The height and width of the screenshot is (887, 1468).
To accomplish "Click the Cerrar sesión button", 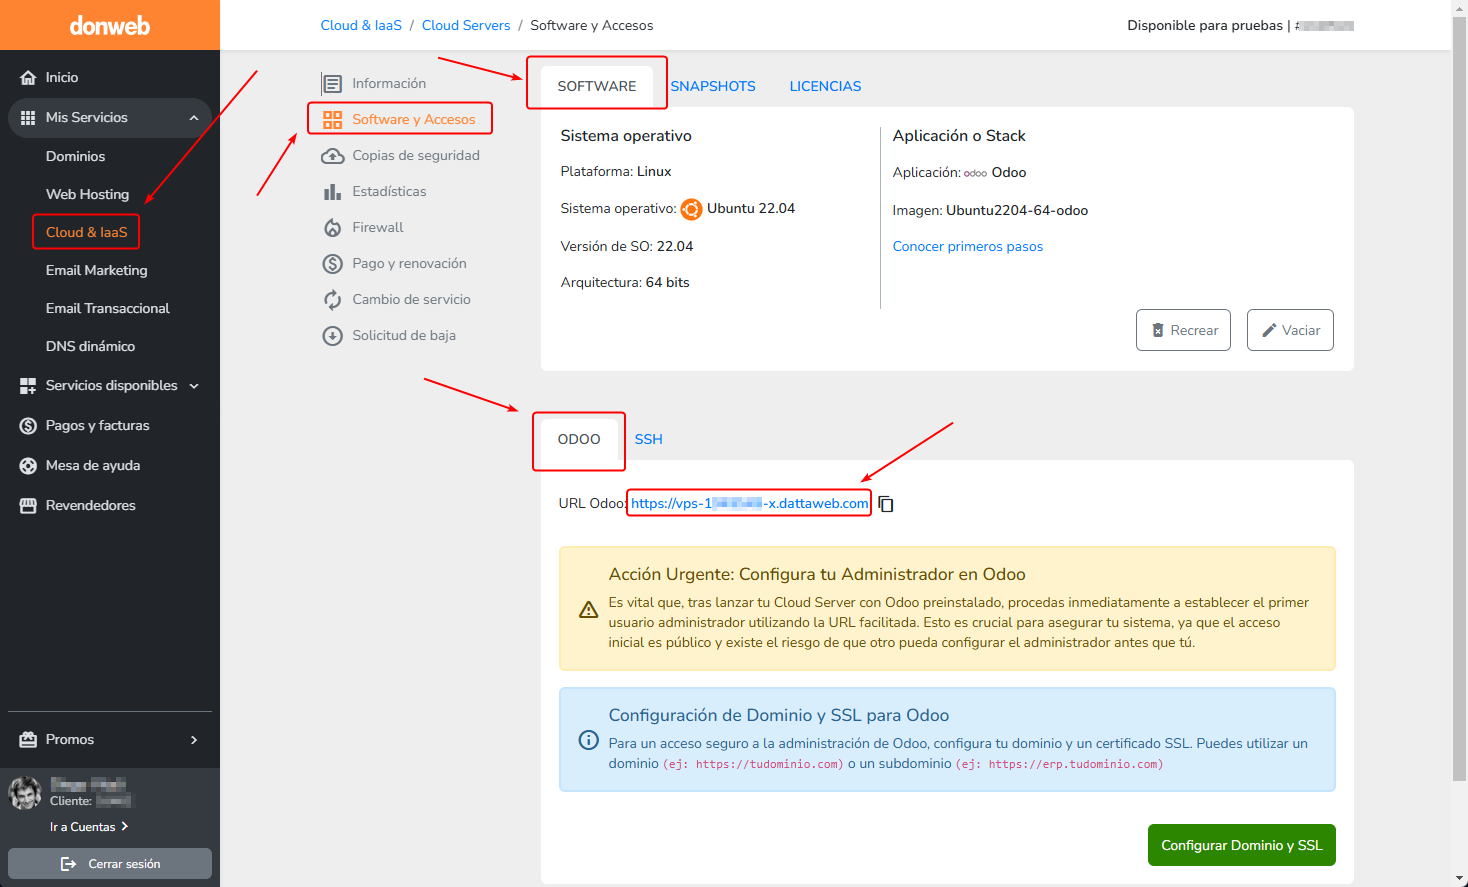I will click(110, 864).
